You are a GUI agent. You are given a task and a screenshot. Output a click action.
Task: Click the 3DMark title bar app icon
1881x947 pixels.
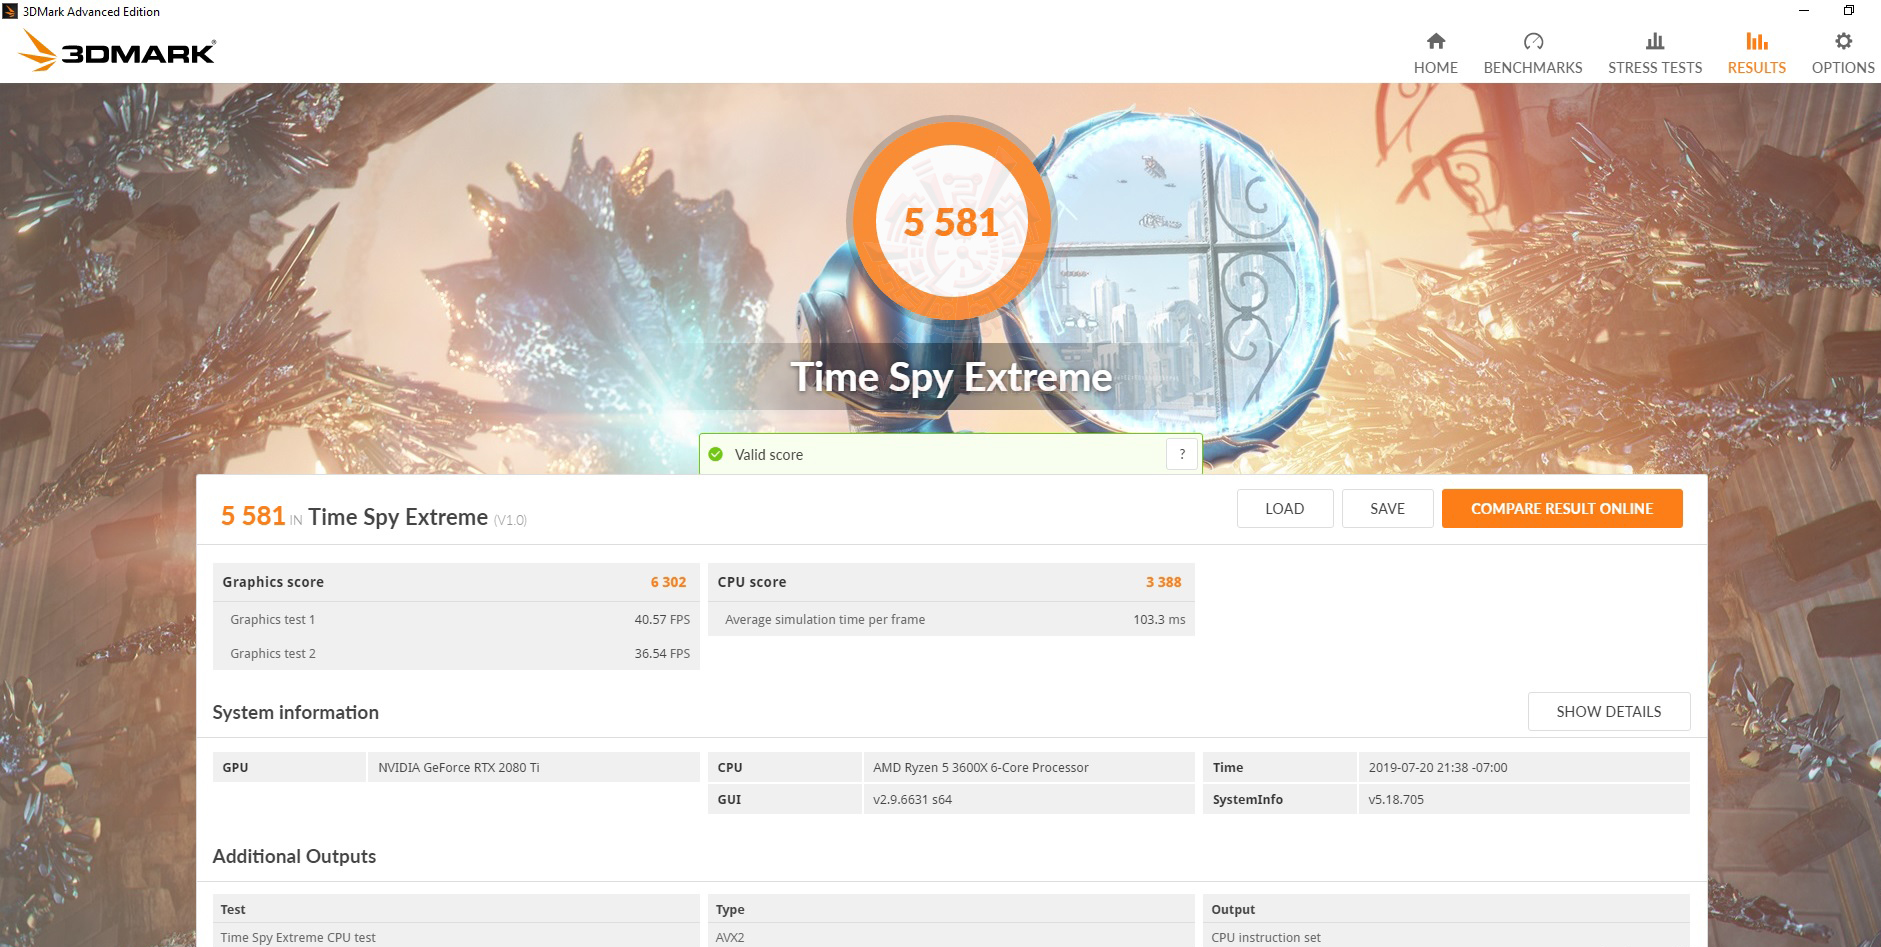[x=10, y=11]
